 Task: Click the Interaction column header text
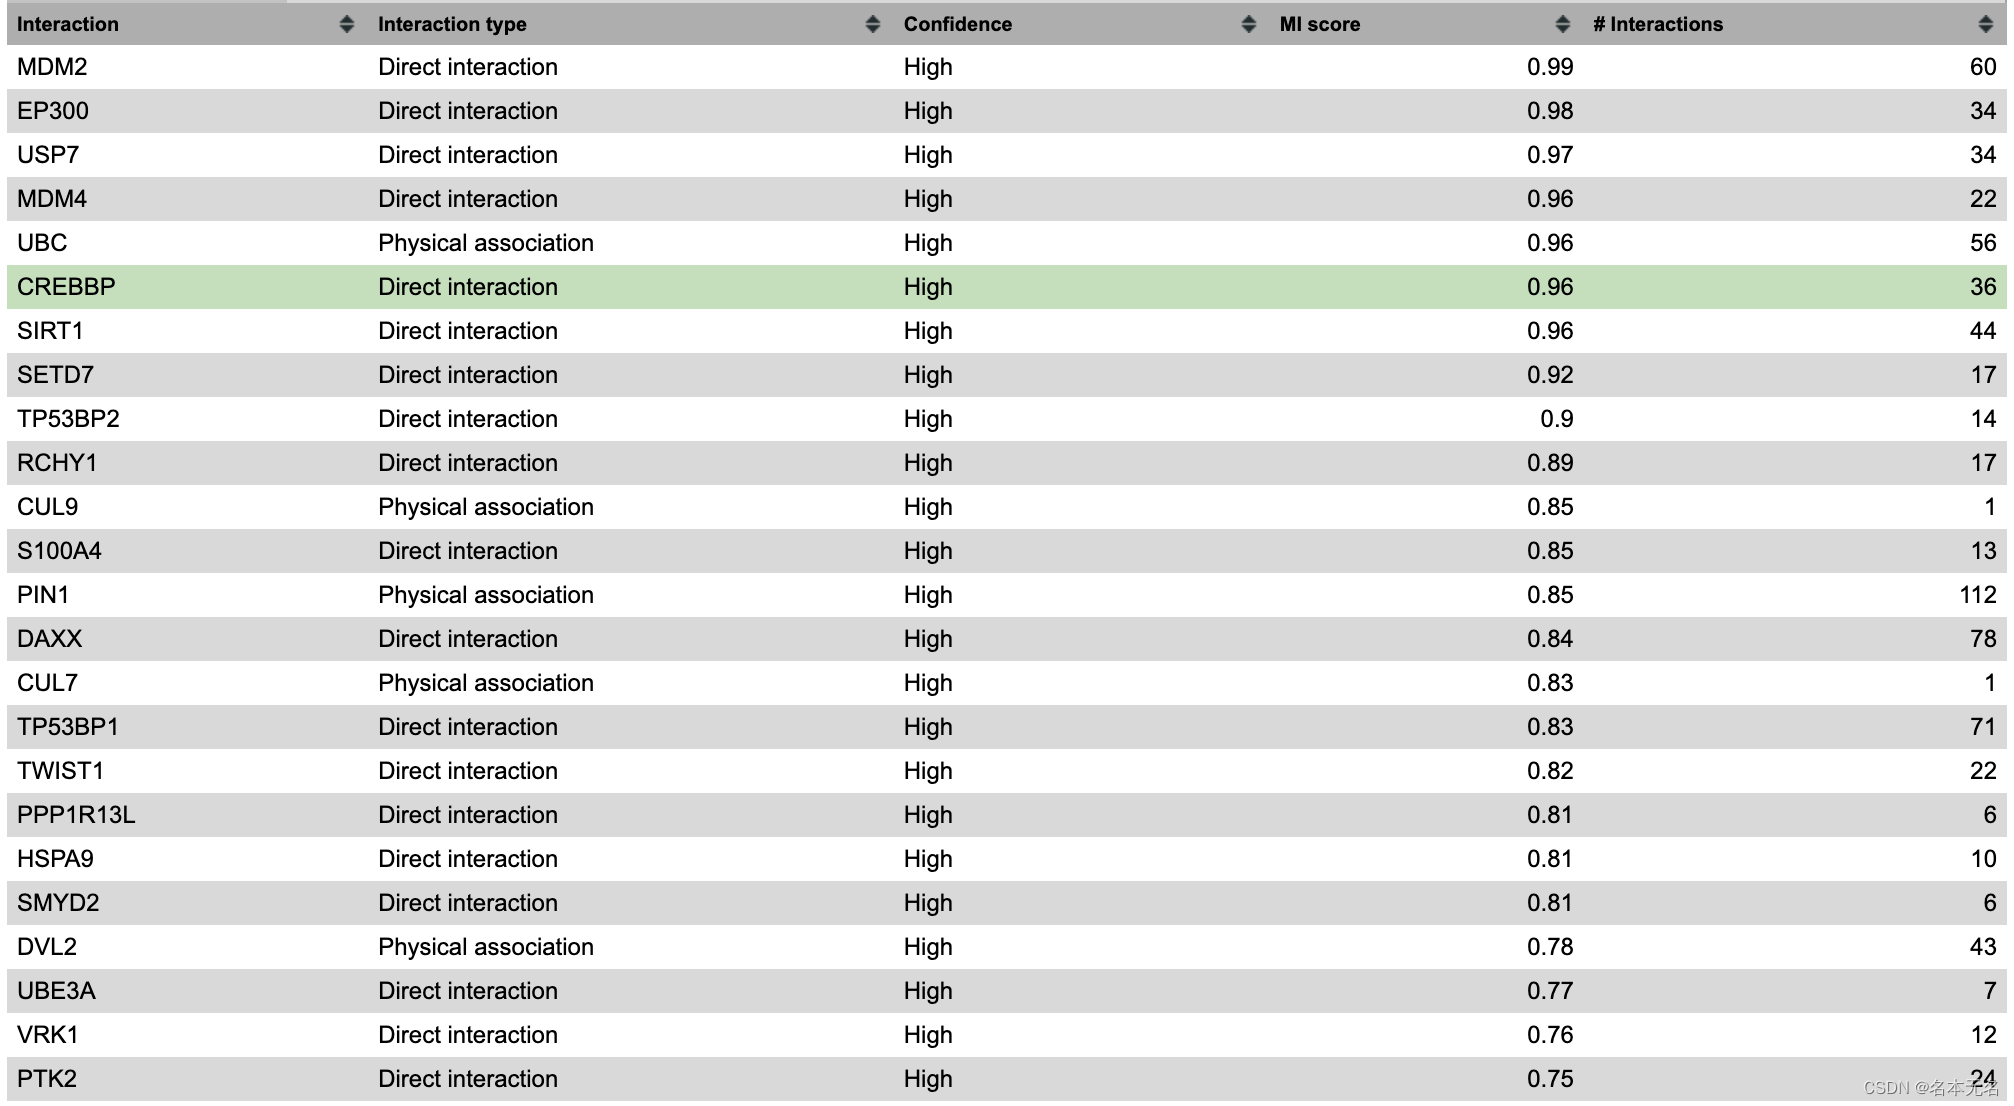click(68, 24)
